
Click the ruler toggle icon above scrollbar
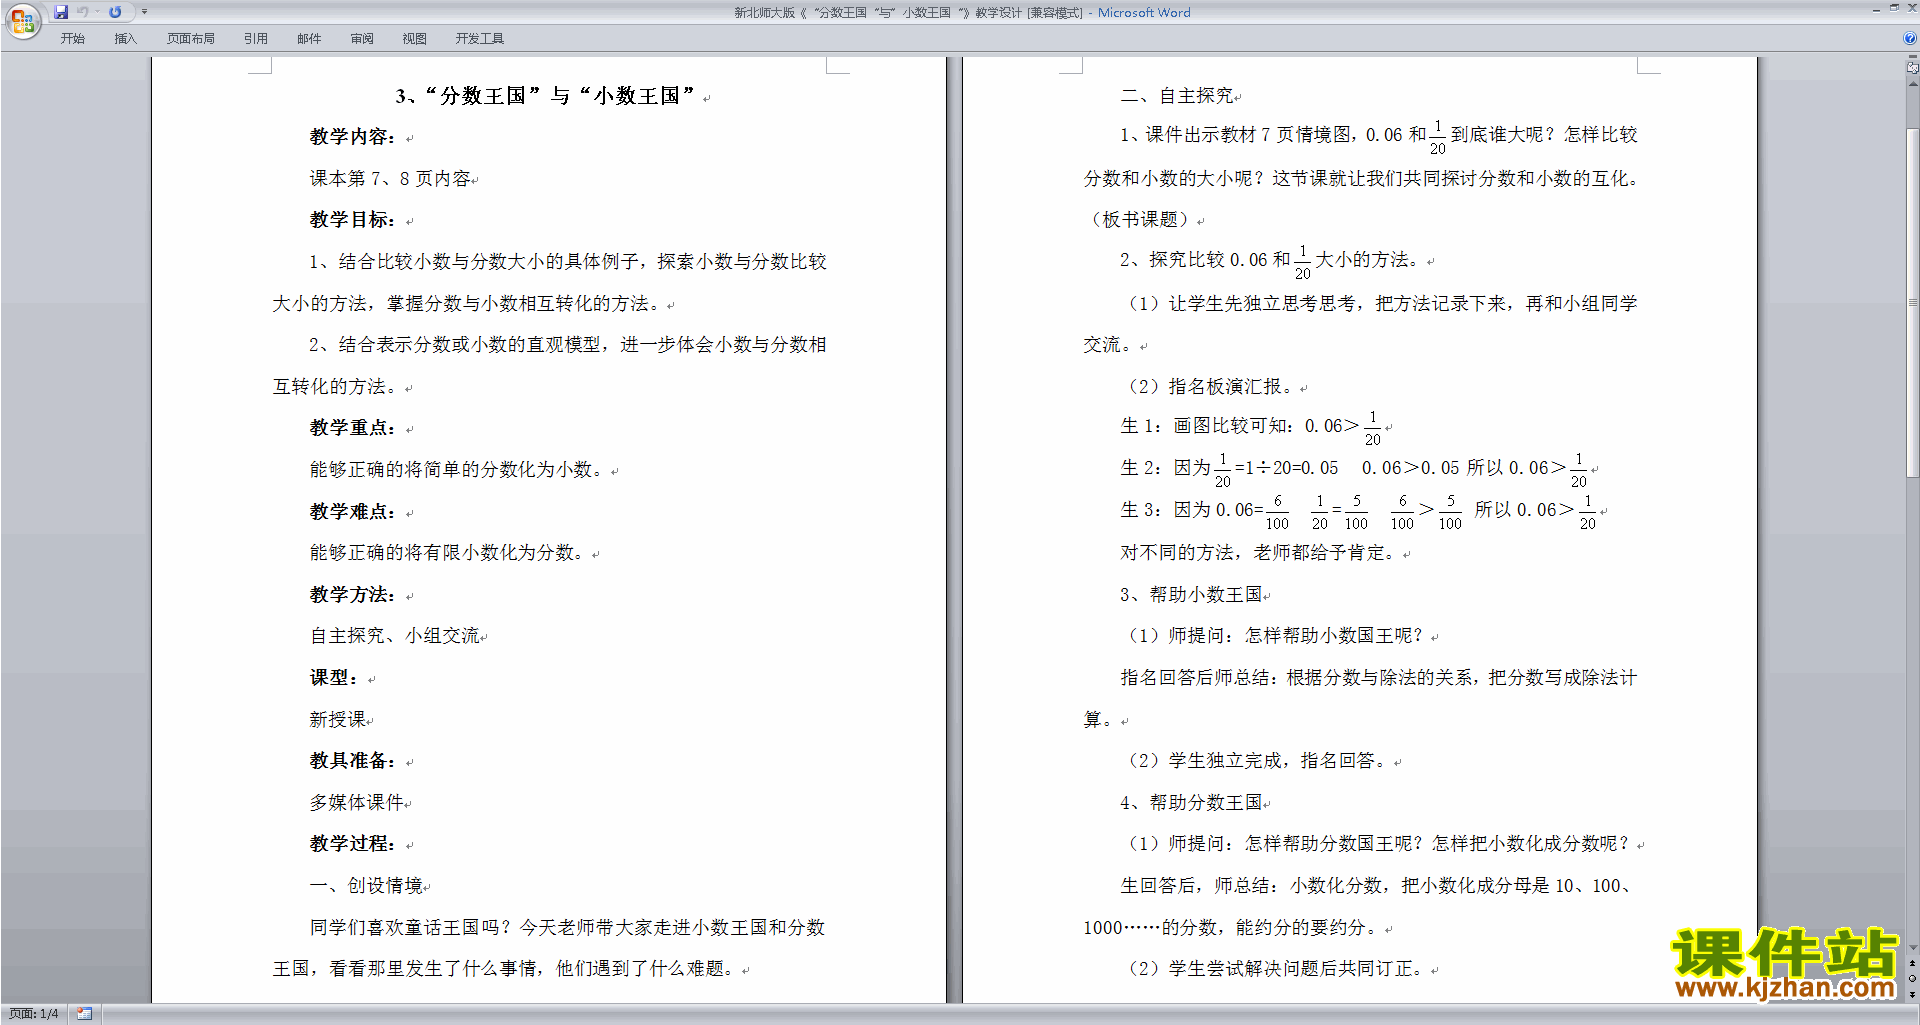point(1912,68)
